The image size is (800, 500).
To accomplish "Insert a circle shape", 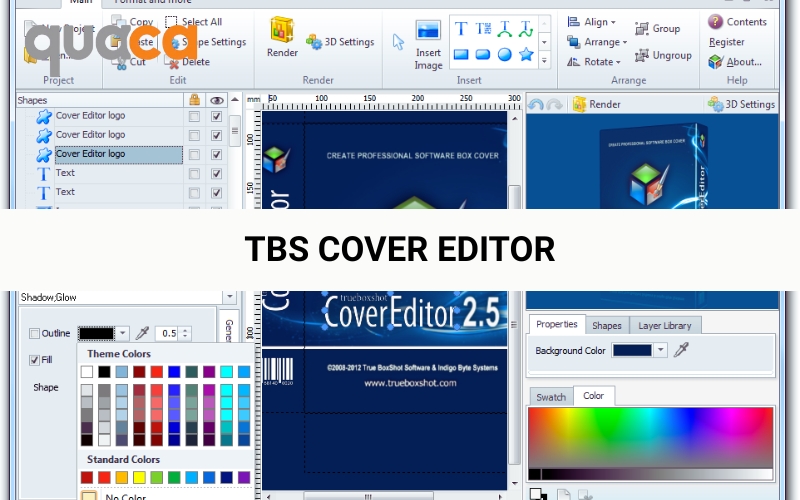I will (505, 54).
